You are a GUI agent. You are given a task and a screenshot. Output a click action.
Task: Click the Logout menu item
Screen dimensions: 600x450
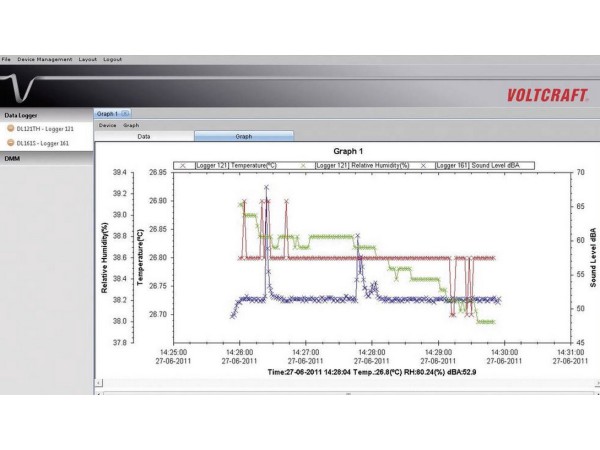(x=112, y=59)
